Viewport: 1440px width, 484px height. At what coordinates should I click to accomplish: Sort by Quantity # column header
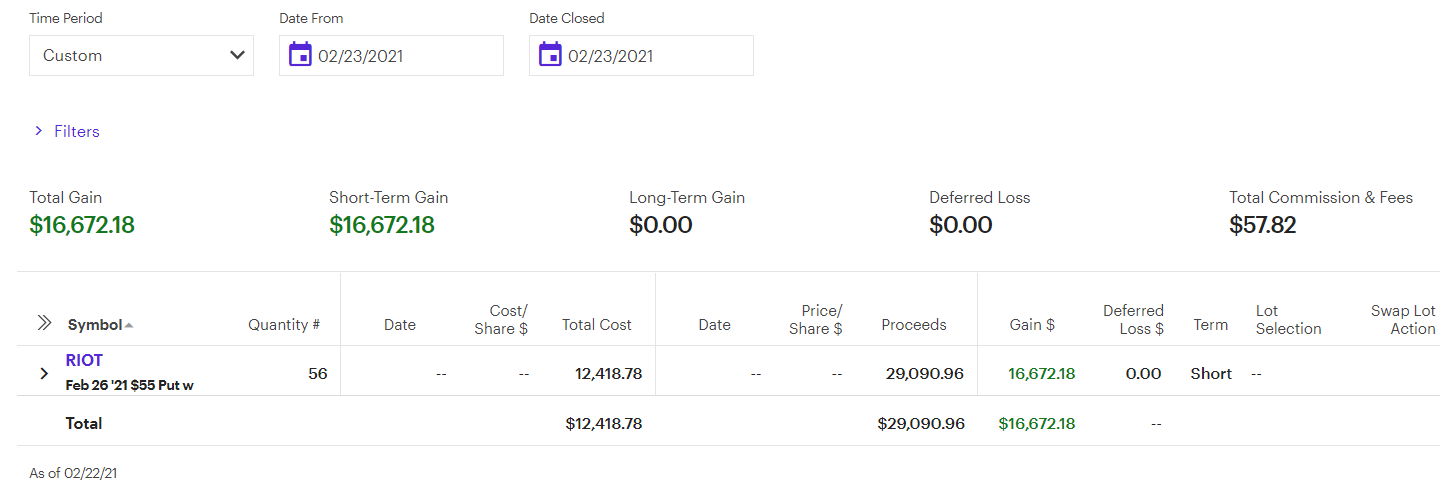point(284,324)
